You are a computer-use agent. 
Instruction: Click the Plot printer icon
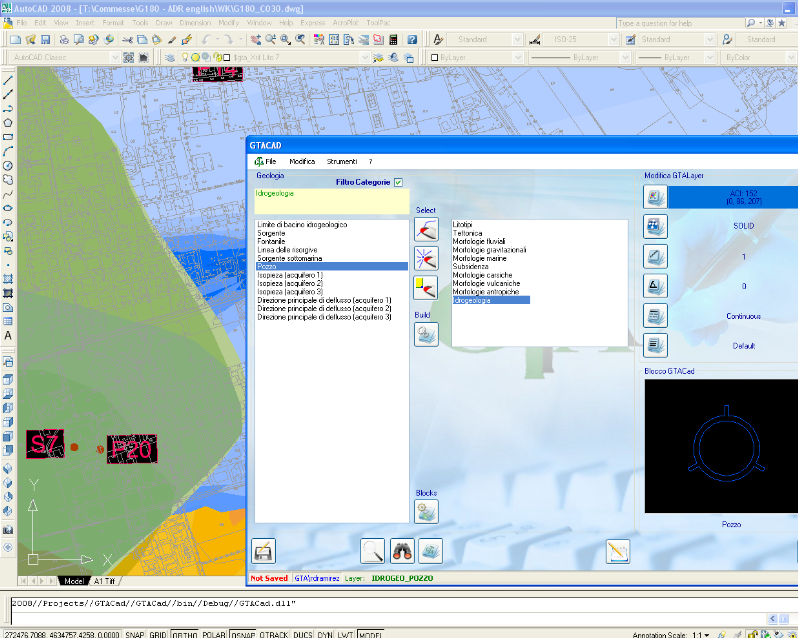(x=64, y=40)
